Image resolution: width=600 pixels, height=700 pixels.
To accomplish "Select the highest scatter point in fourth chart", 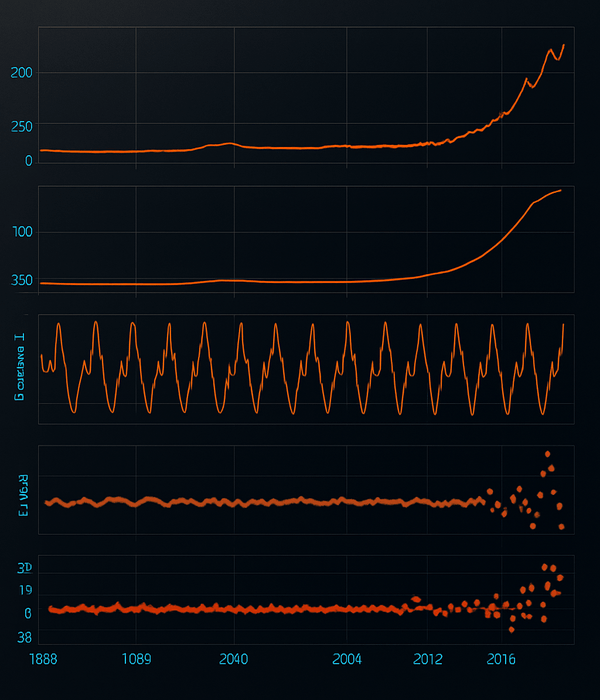I will 546,453.
